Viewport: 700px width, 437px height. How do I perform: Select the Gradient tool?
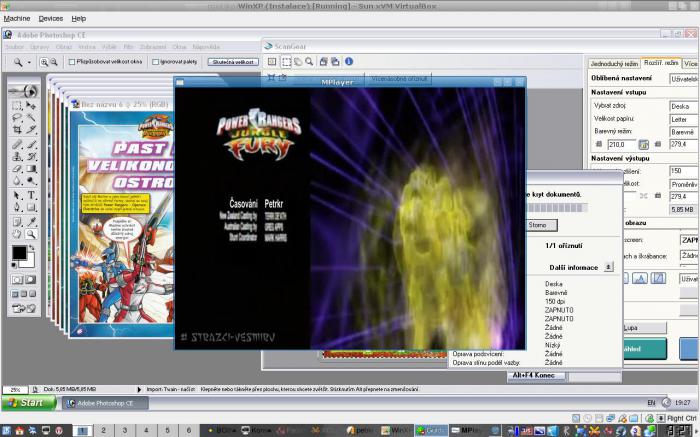tap(31, 169)
